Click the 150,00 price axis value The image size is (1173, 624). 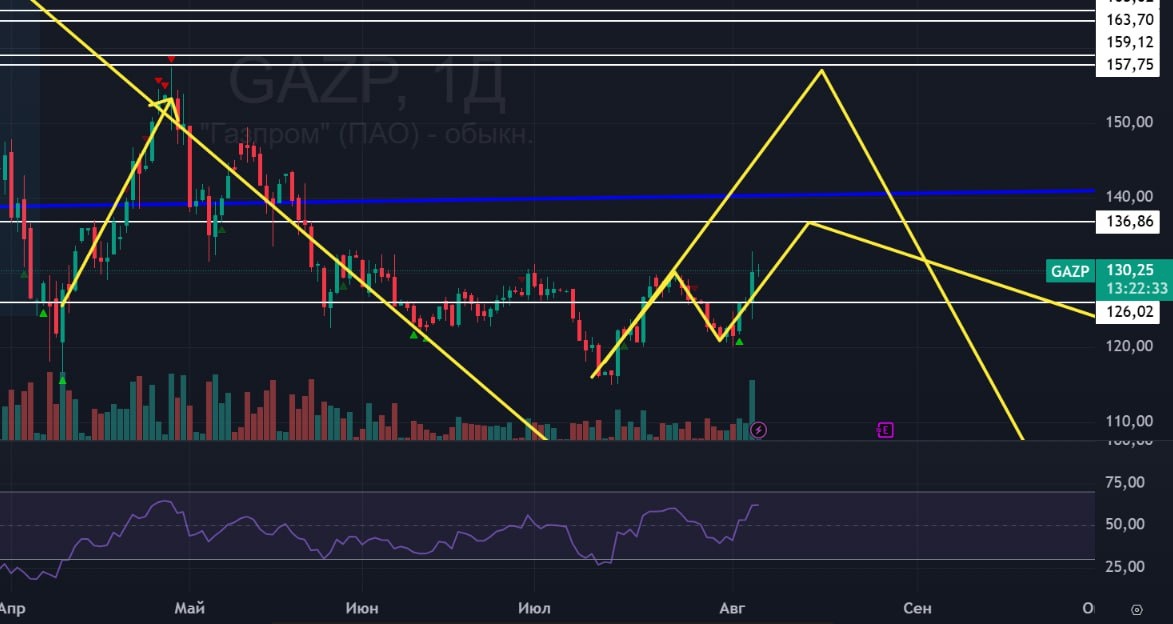(x=1129, y=122)
